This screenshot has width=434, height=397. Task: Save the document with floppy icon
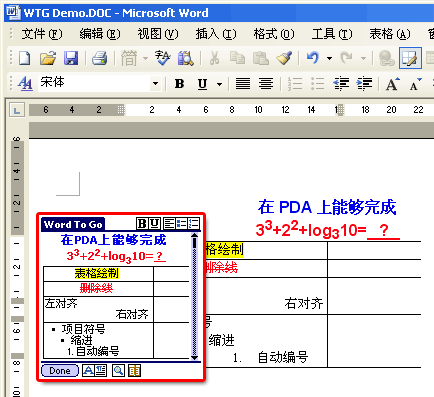tap(71, 58)
